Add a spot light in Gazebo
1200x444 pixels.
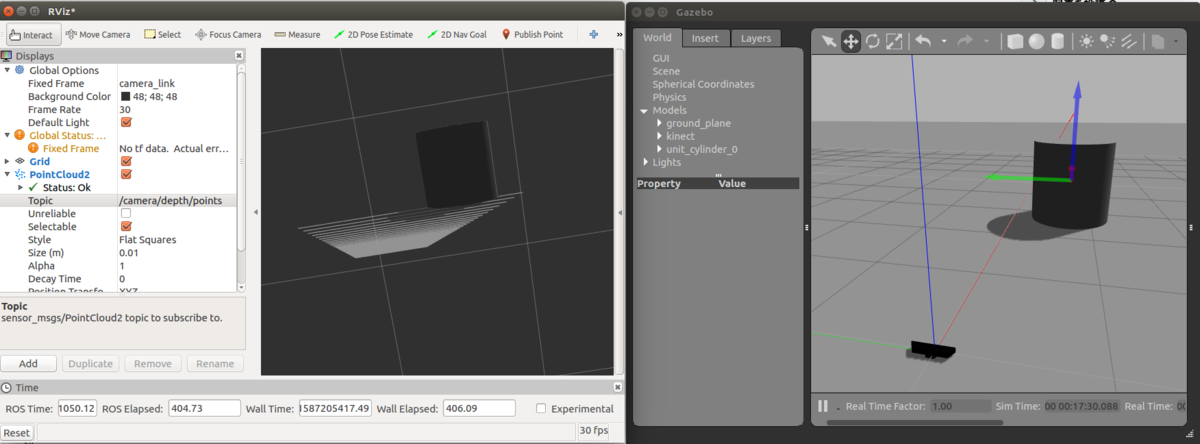pos(1108,41)
